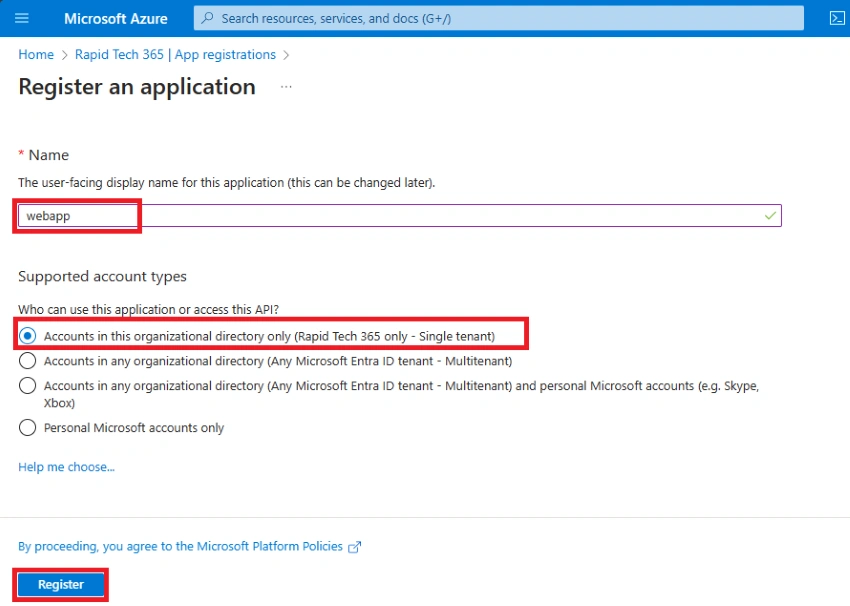Click the Microsoft Azure brand title
Screen dimensions: 850x606
[116, 18]
